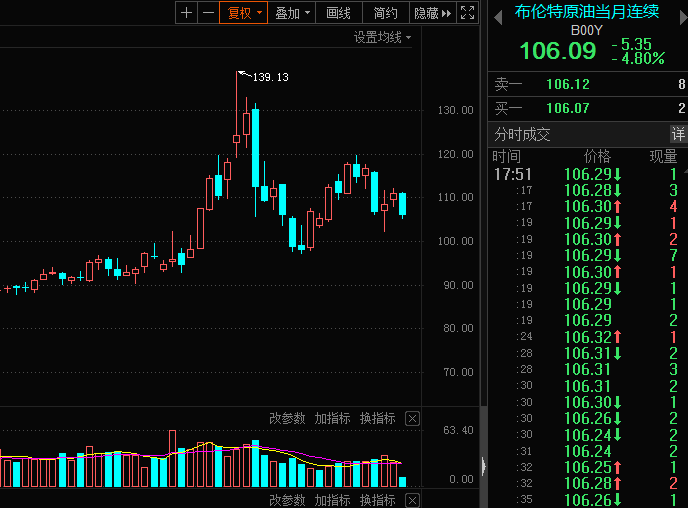Select the 画线 drawing tool
688x508 pixels.
tap(339, 13)
